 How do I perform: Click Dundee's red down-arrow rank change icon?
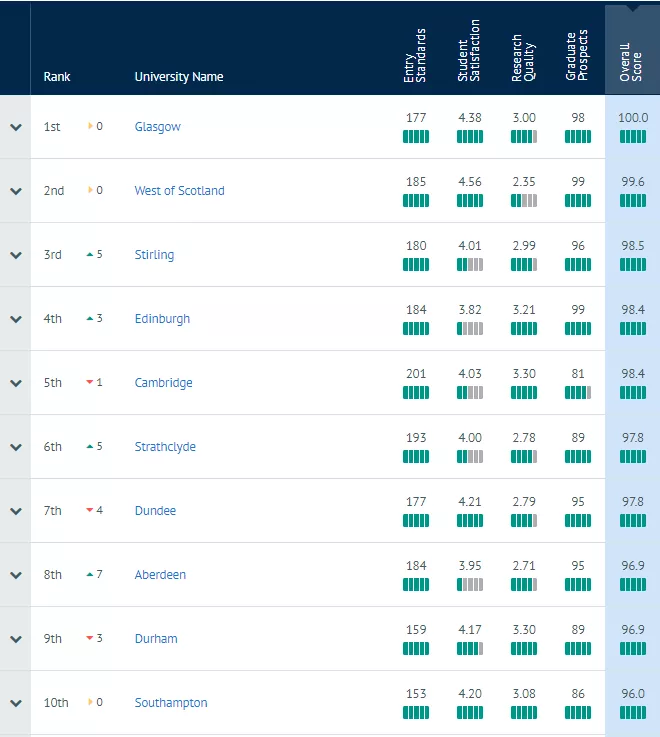[x=90, y=510]
